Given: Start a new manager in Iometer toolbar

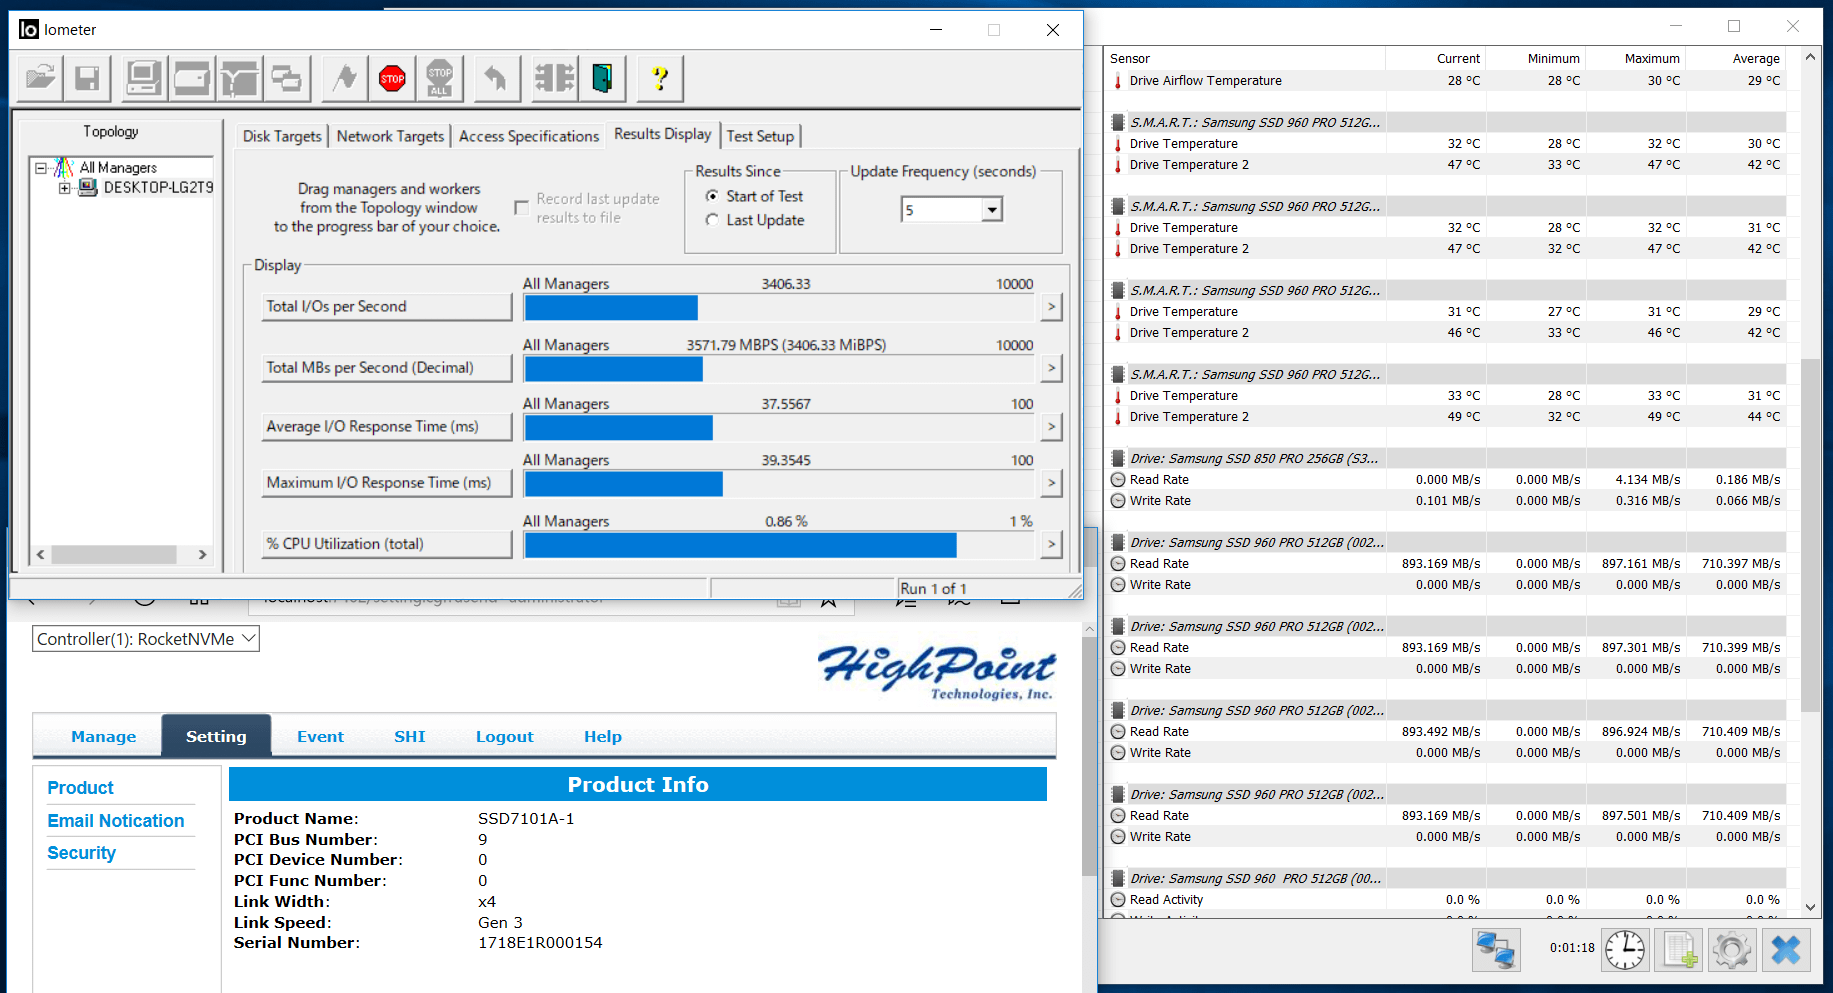Looking at the screenshot, I should [x=144, y=78].
